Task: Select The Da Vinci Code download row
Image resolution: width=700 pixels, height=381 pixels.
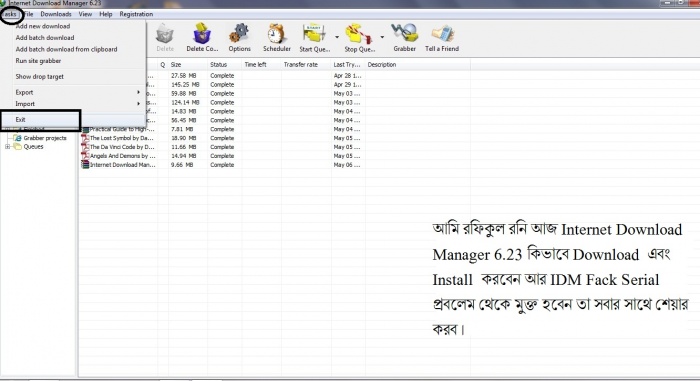Action: 275,147
